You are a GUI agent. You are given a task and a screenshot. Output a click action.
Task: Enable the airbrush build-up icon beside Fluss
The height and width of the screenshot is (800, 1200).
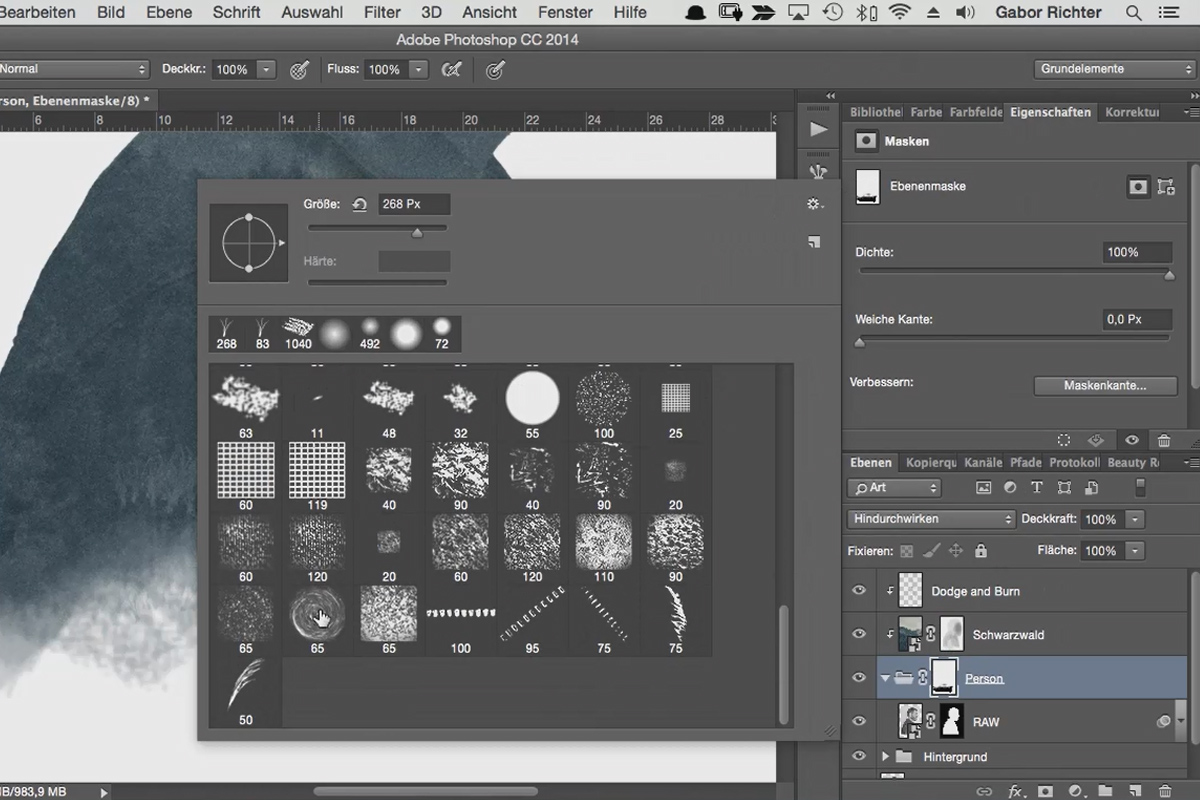point(451,70)
